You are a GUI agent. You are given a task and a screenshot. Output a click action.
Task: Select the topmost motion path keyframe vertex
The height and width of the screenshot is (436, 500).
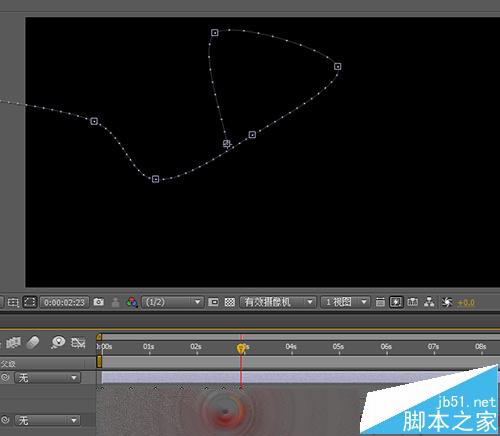pos(215,33)
